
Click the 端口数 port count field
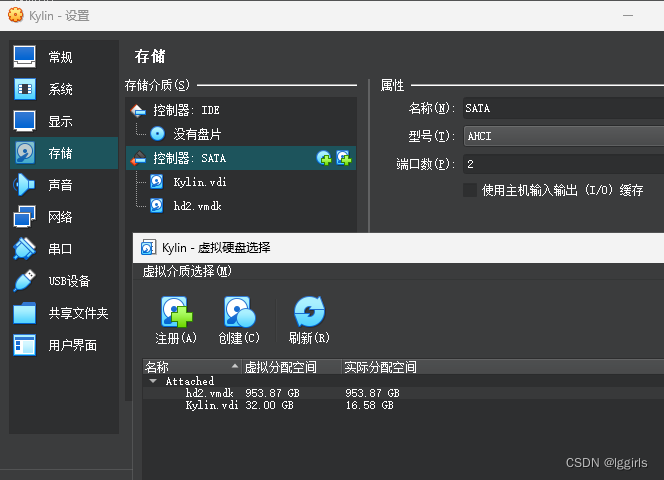[563, 164]
